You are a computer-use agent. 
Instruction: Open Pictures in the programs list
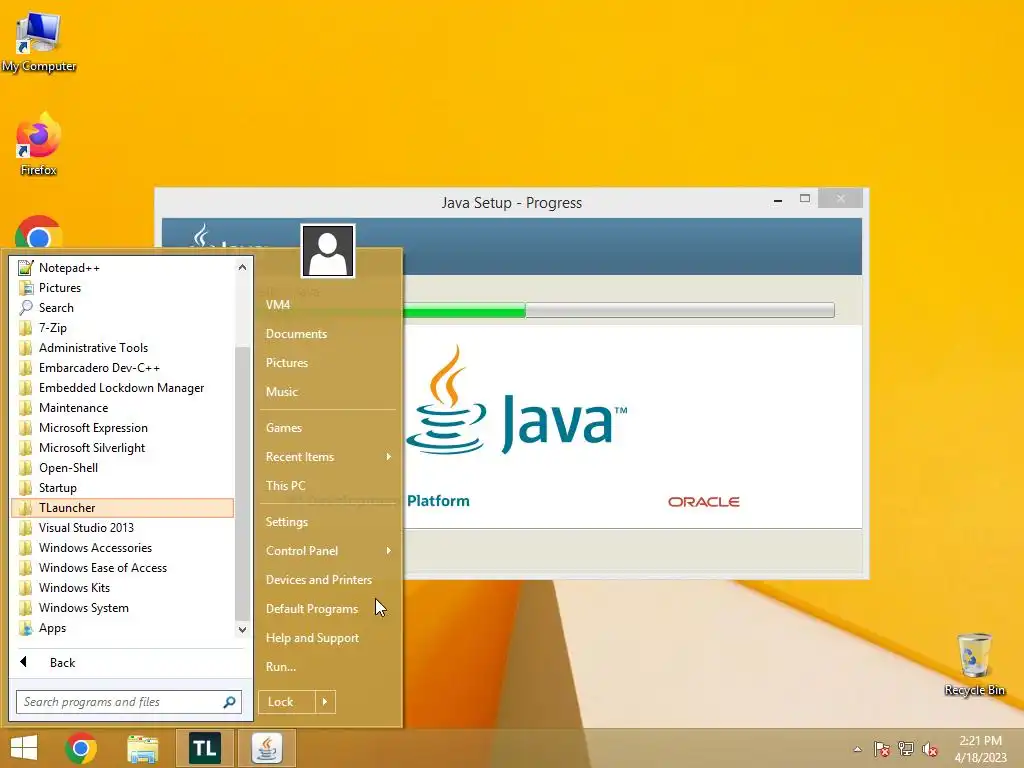pos(122,288)
